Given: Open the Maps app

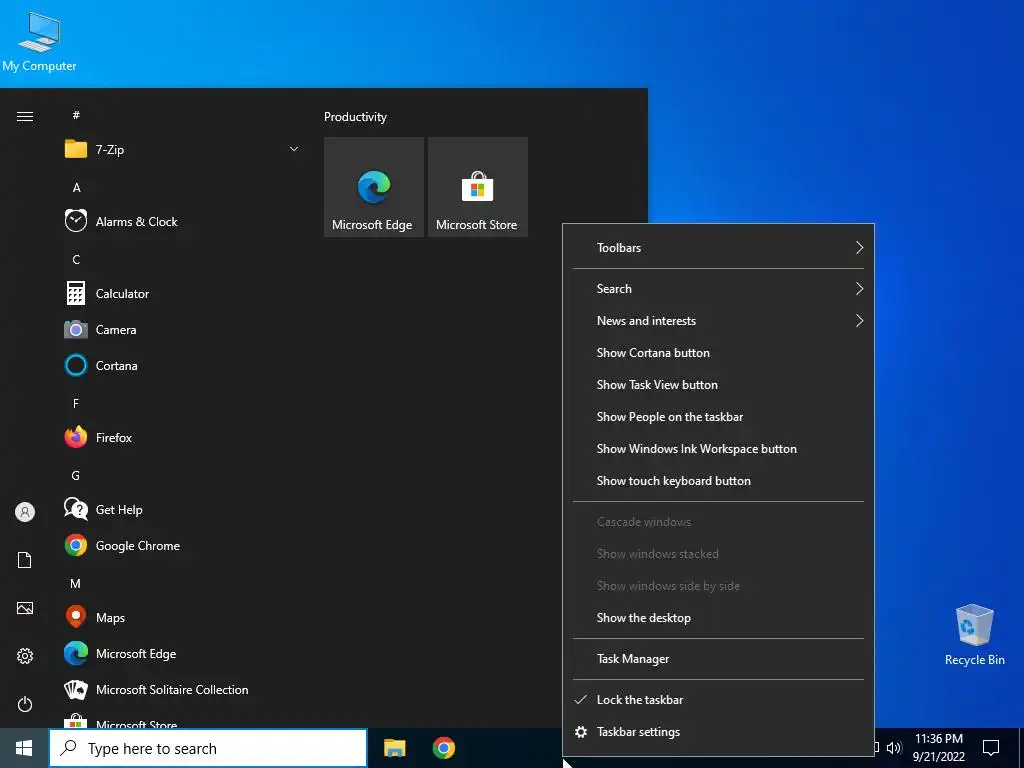Looking at the screenshot, I should coord(182,617).
